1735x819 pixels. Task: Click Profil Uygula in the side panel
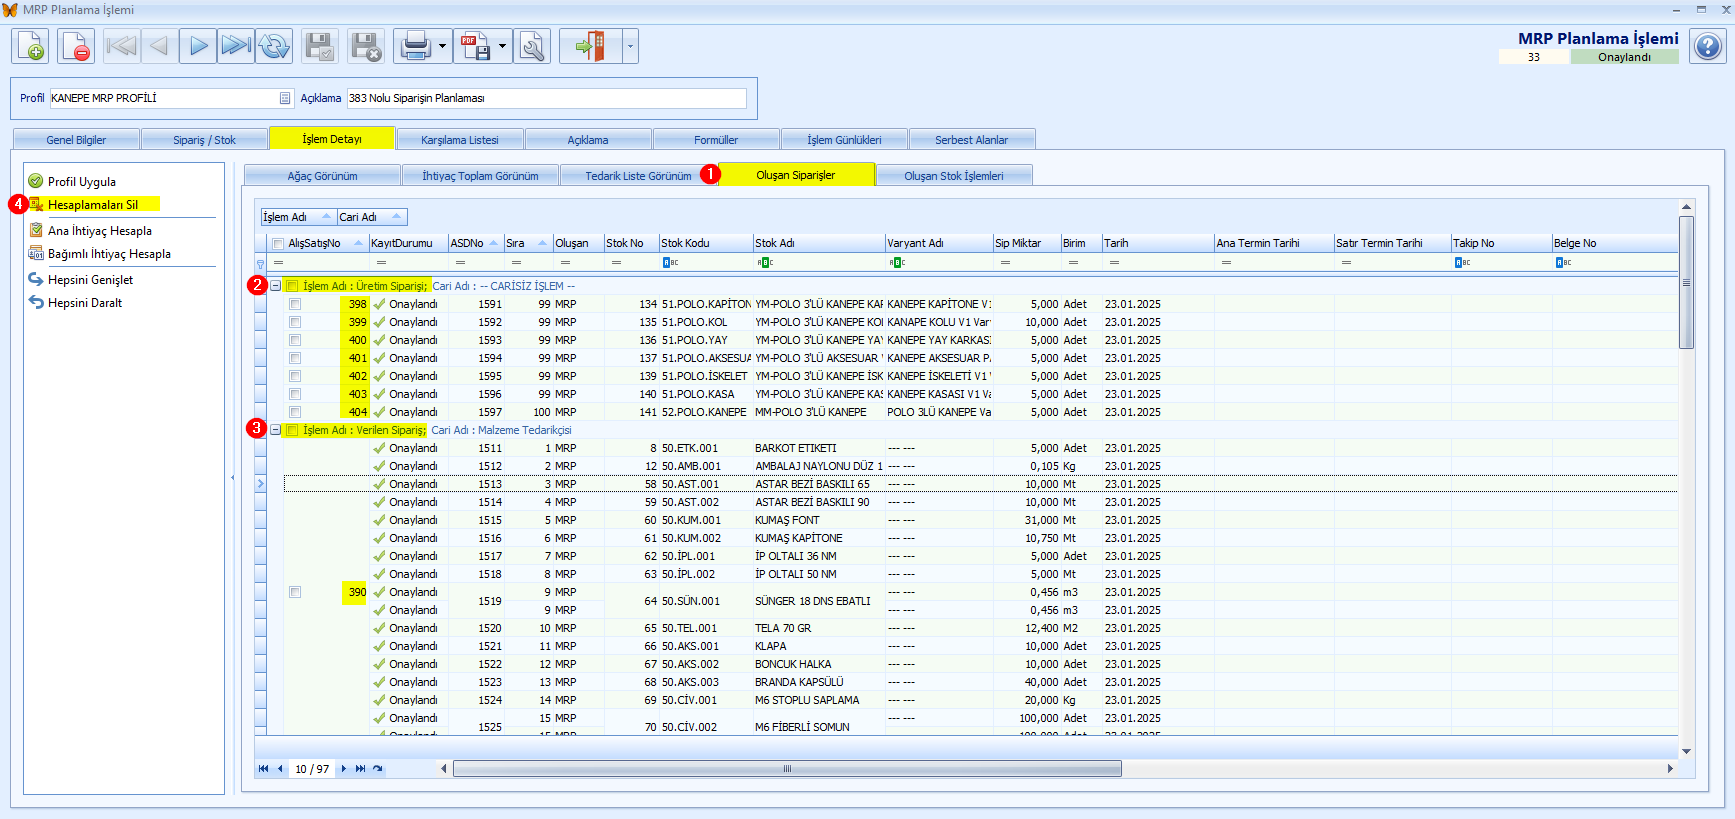coord(82,181)
